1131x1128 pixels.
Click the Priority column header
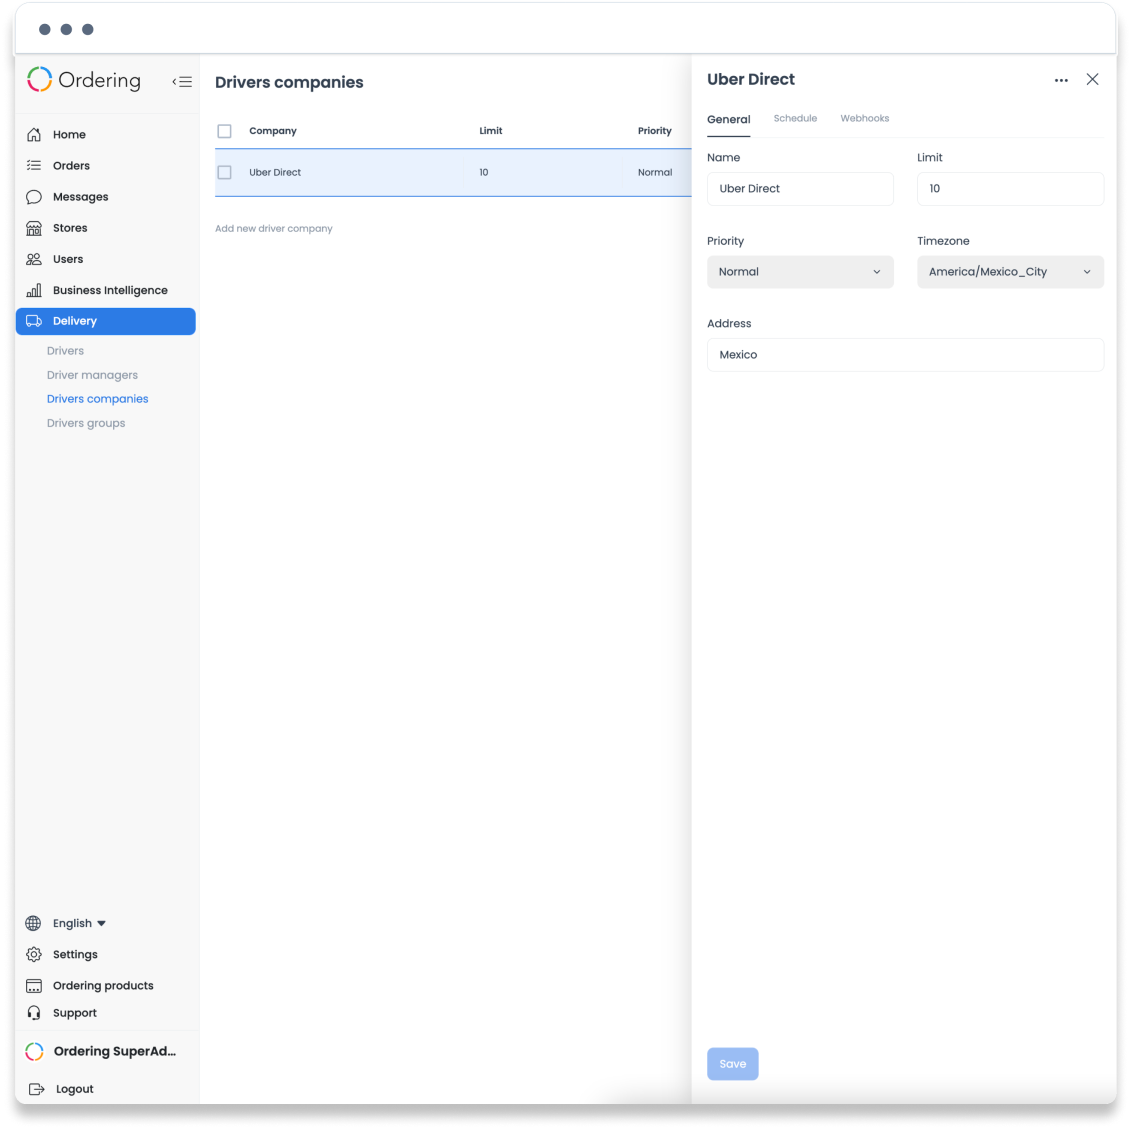654,131
